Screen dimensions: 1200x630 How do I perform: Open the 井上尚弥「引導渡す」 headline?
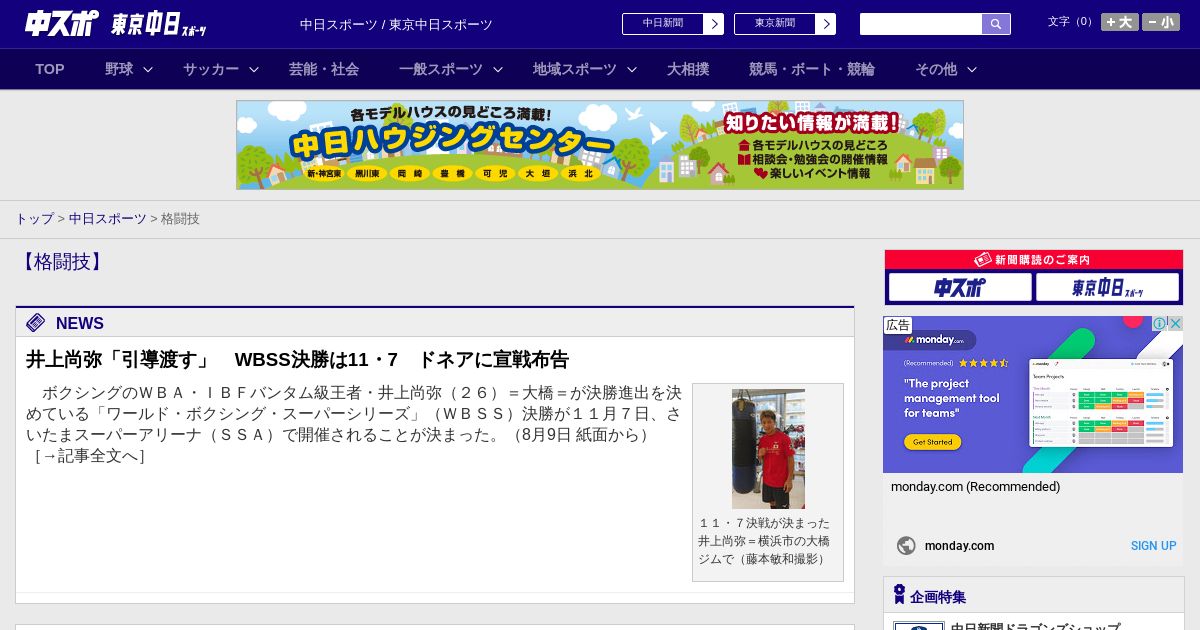click(297, 359)
